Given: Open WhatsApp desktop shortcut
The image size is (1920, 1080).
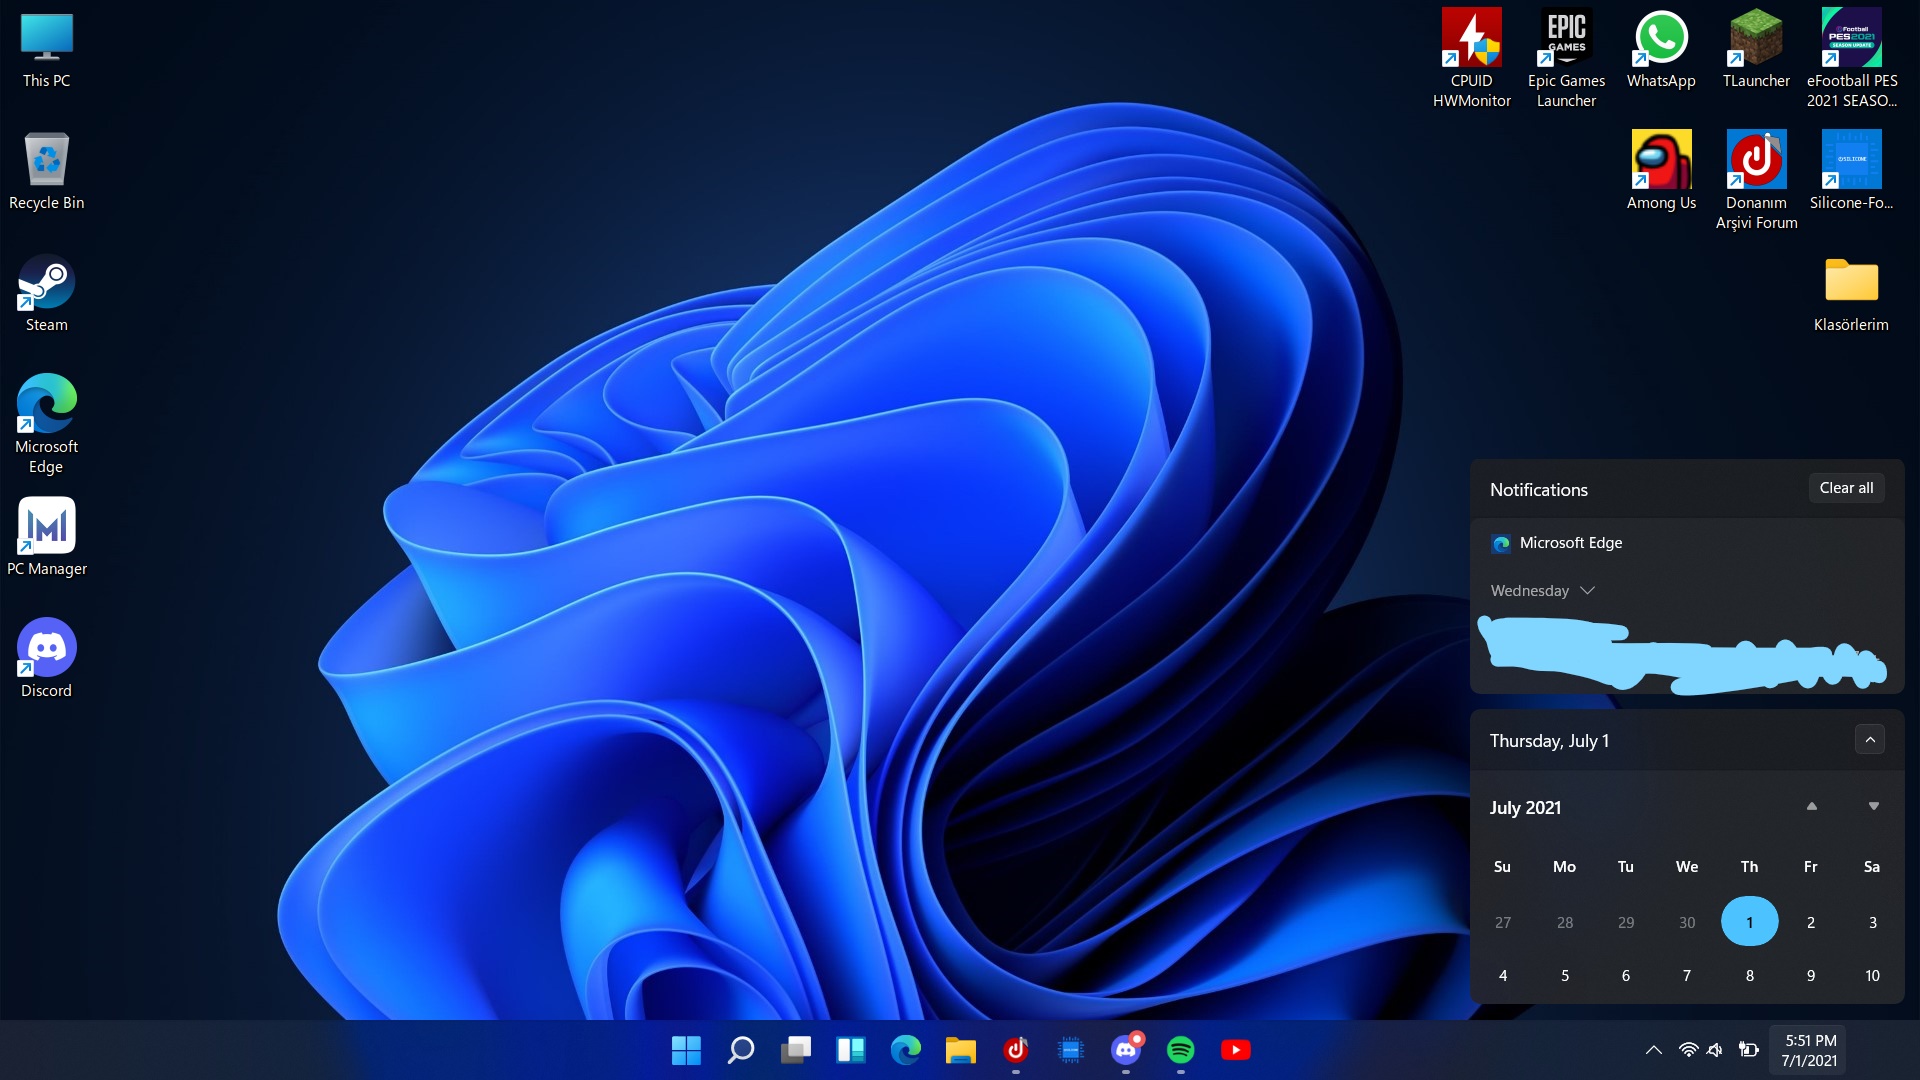Looking at the screenshot, I should (1661, 50).
